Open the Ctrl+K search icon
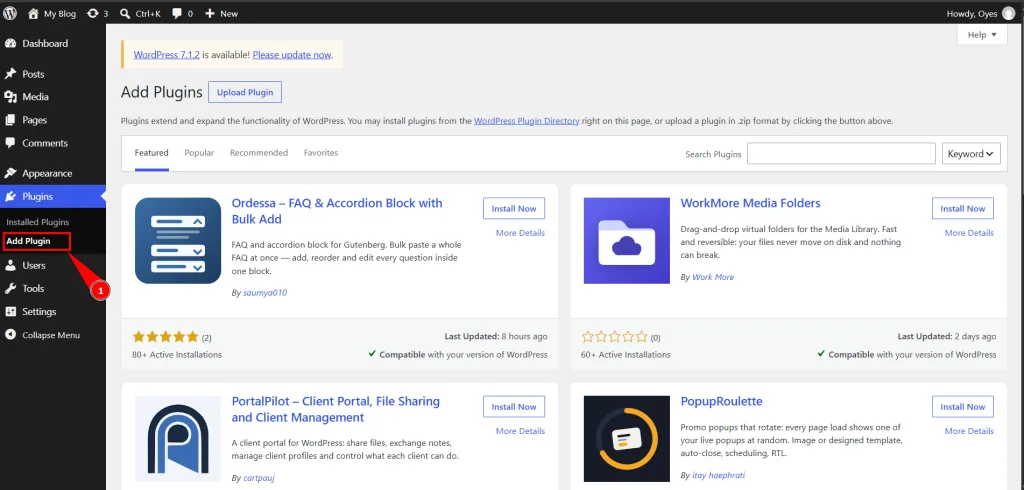Image resolution: width=1024 pixels, height=490 pixels. pos(125,13)
